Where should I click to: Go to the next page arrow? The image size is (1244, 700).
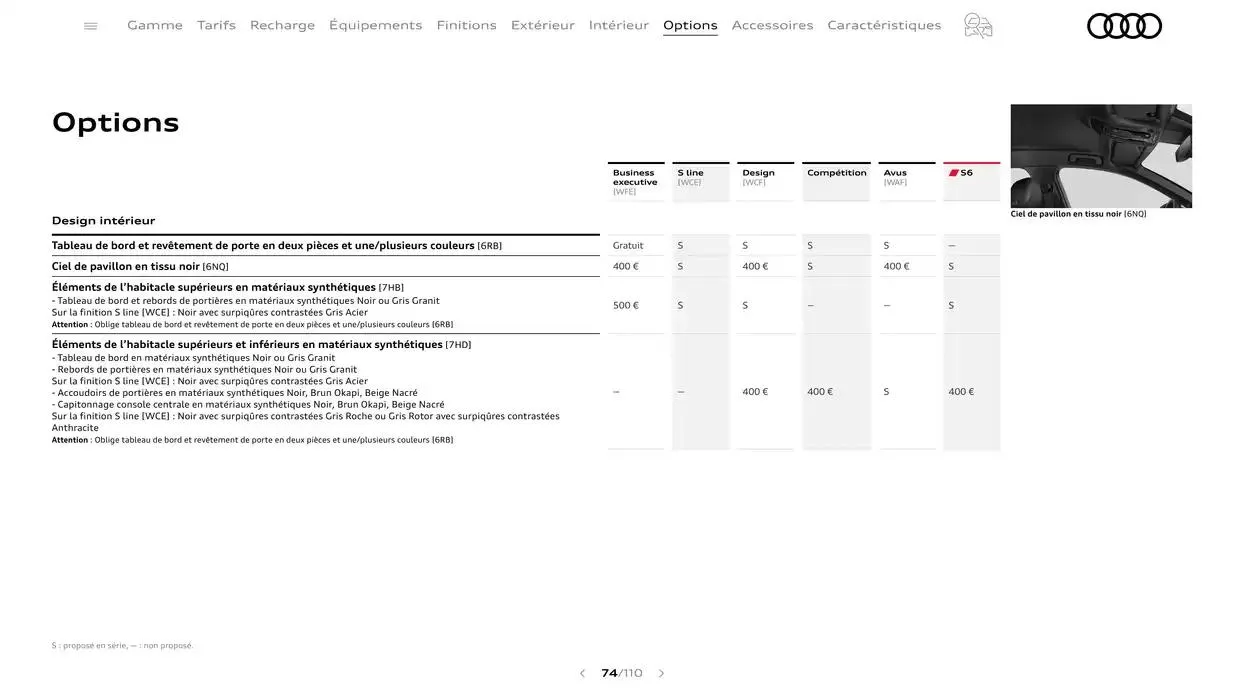pyautogui.click(x=660, y=671)
